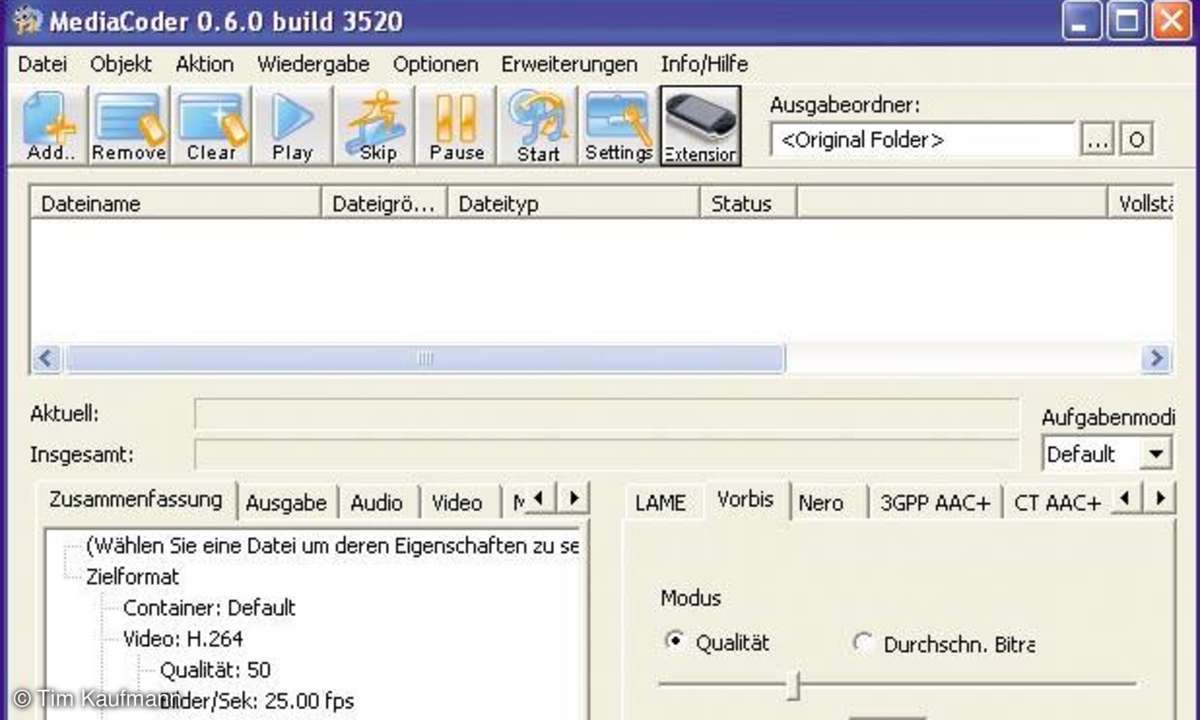1200x720 pixels.
Task: Switch to the Nero encoder tab
Action: click(821, 503)
